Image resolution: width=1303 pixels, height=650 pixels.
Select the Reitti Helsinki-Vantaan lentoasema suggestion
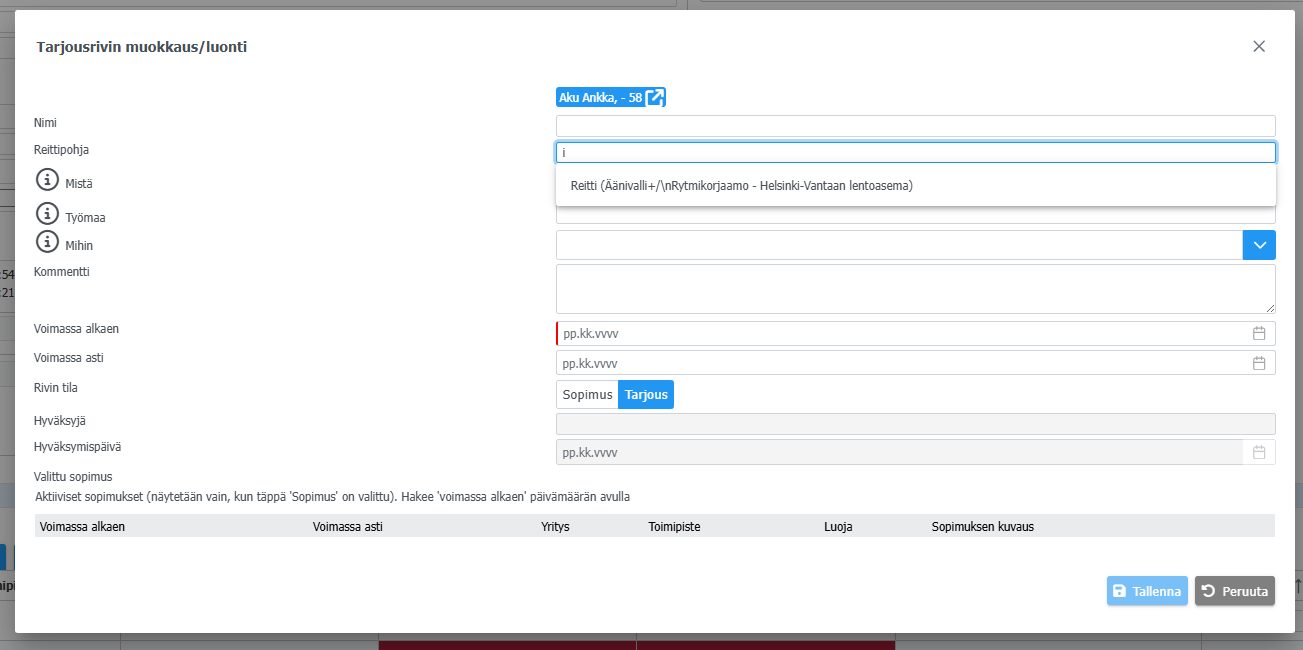(x=741, y=186)
